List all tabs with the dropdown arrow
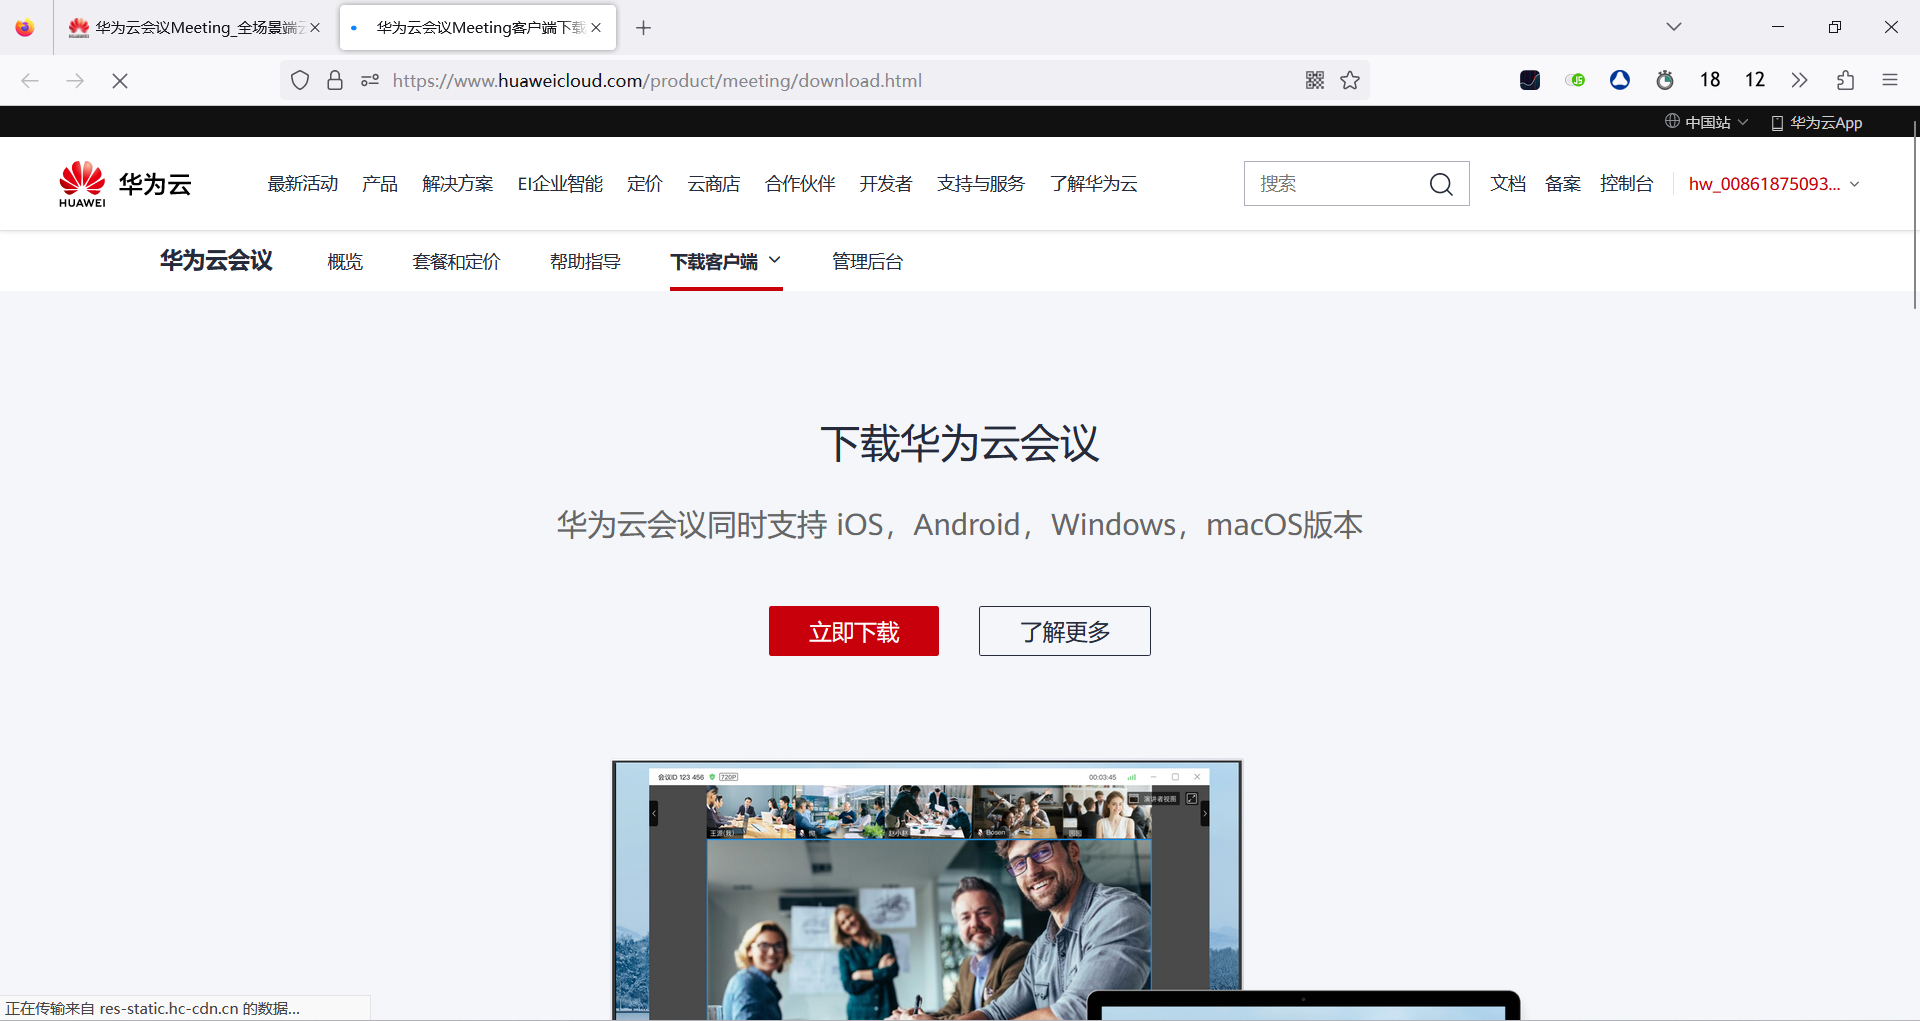The image size is (1920, 1021). (x=1674, y=28)
